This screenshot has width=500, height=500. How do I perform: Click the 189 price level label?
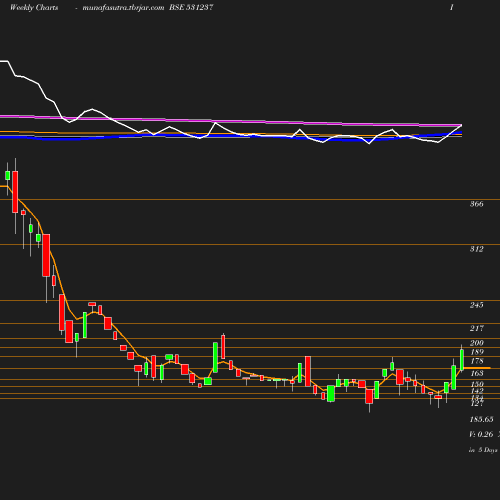pos(477,352)
